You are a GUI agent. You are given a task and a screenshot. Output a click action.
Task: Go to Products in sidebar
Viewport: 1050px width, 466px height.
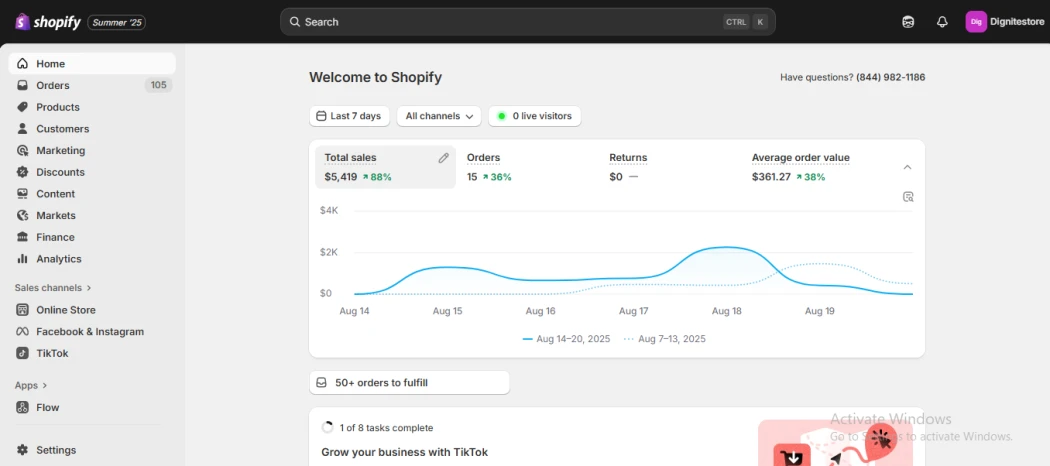pyautogui.click(x=92, y=107)
